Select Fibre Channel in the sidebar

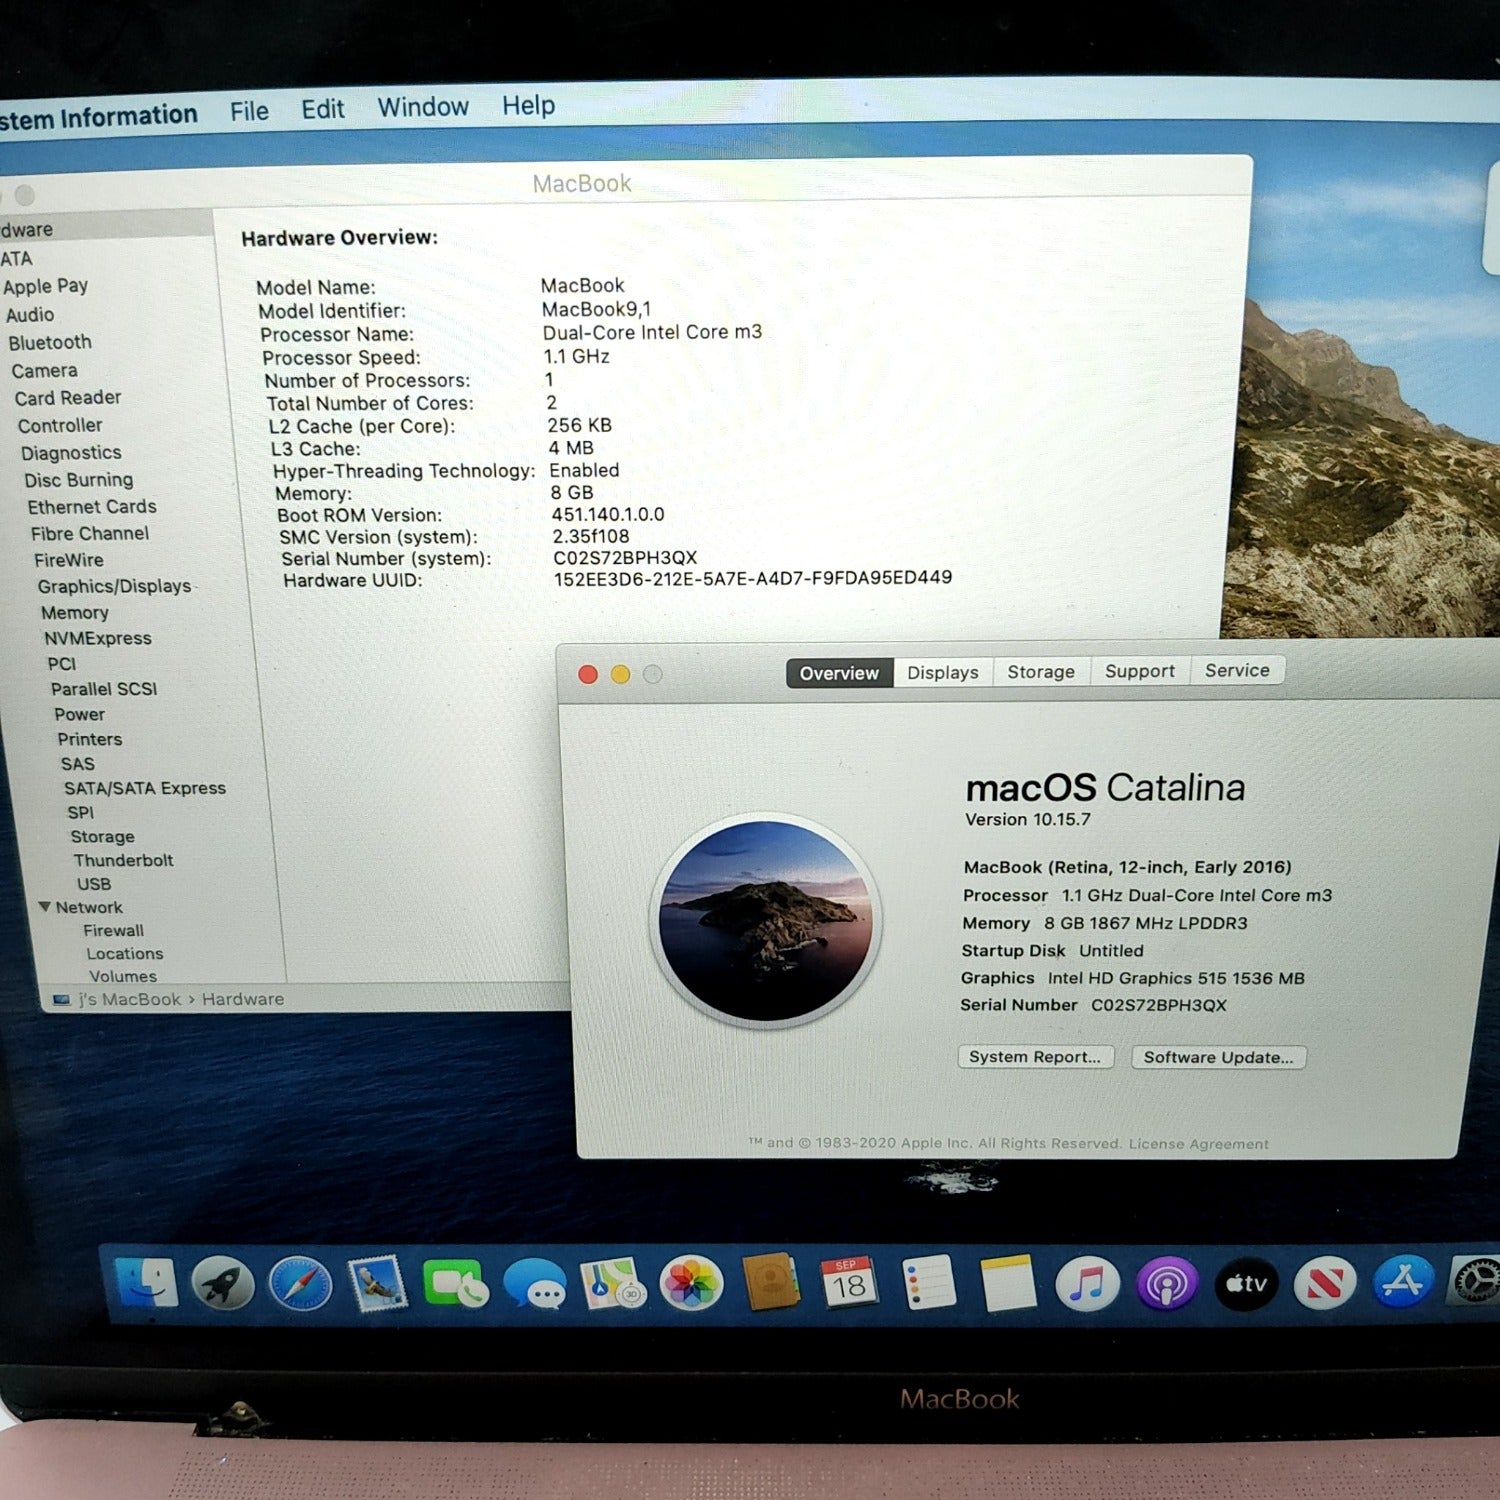[x=90, y=534]
